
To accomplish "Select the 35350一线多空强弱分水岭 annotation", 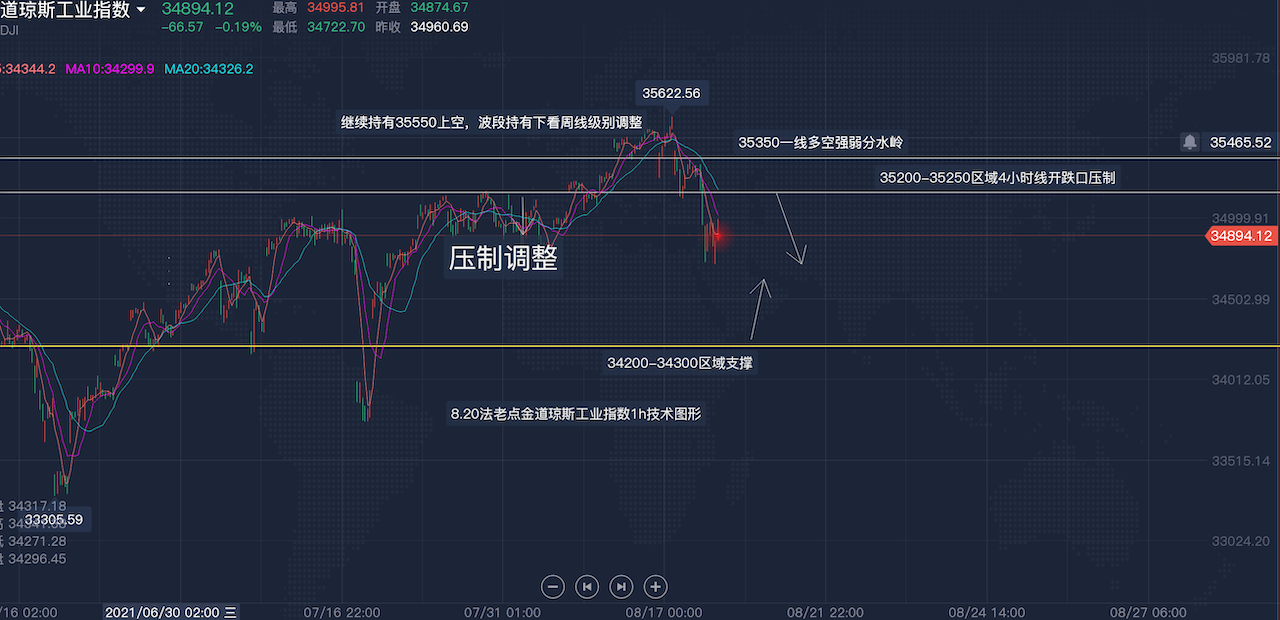I will tap(821, 143).
